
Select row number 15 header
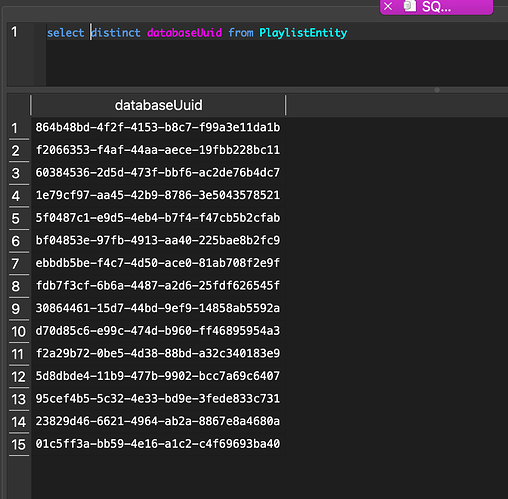[x=18, y=445]
